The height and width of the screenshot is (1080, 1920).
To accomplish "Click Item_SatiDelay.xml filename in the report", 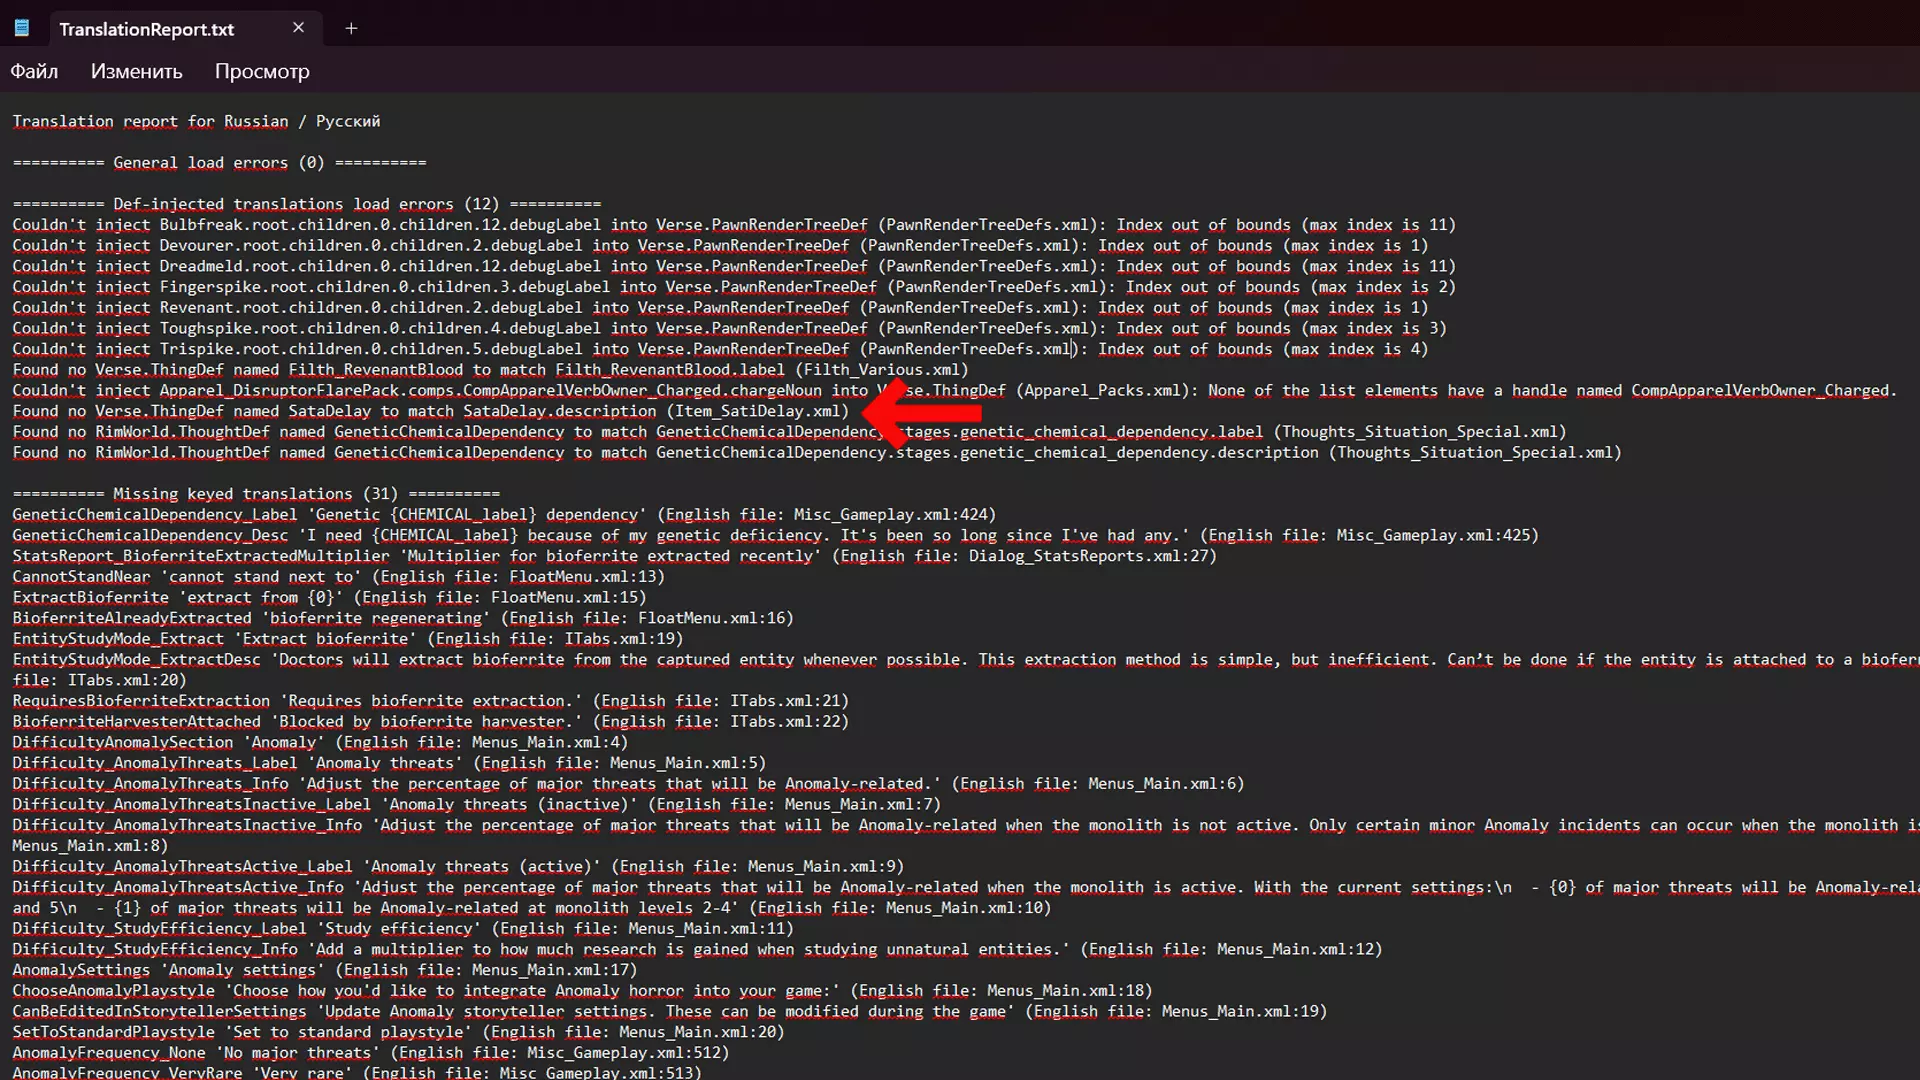I will tap(757, 411).
